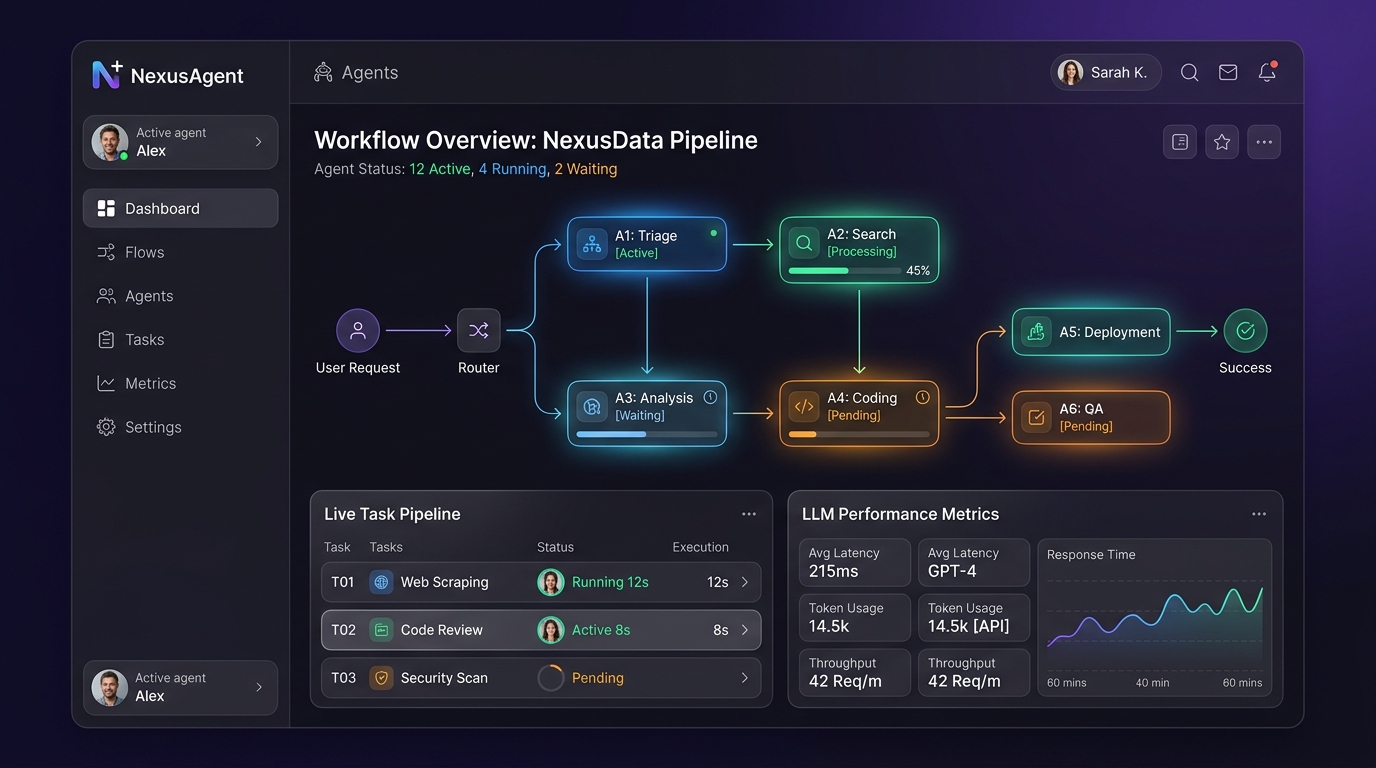
Task: Expand the T03 Security Scan row chevron
Action: (744, 678)
